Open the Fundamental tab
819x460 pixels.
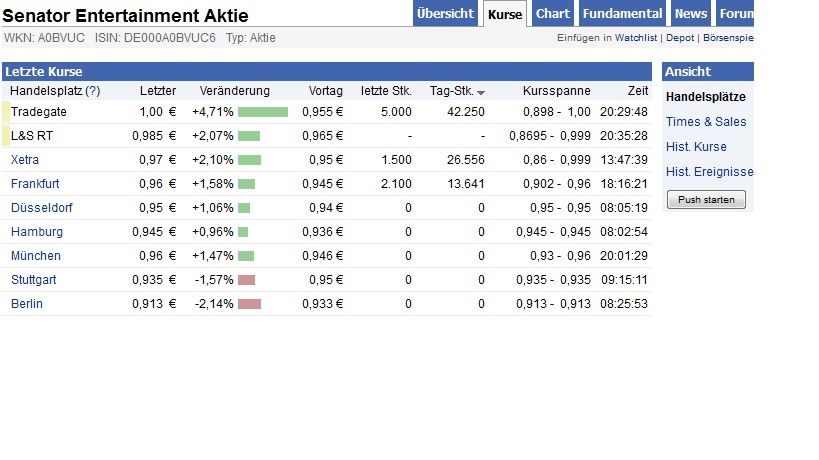point(622,14)
